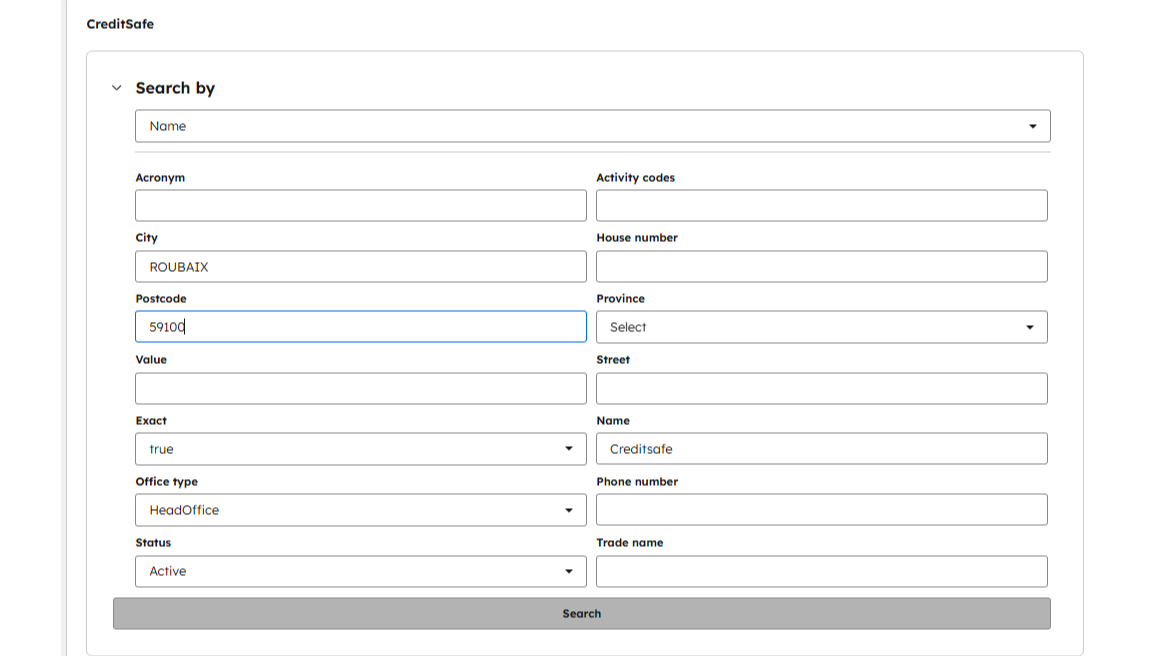Click the Acronym input field

point(361,205)
